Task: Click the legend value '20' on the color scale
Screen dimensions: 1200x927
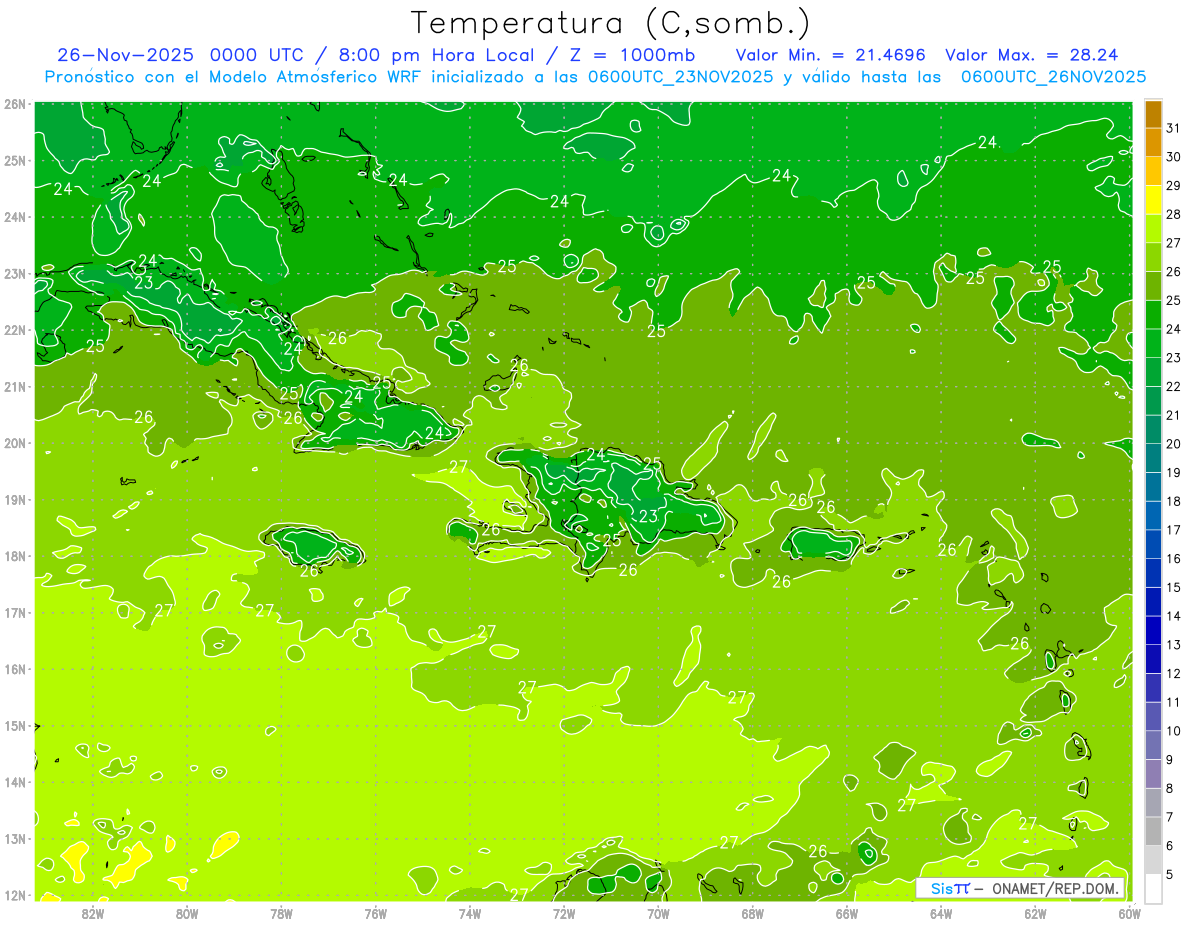Action: (1174, 444)
